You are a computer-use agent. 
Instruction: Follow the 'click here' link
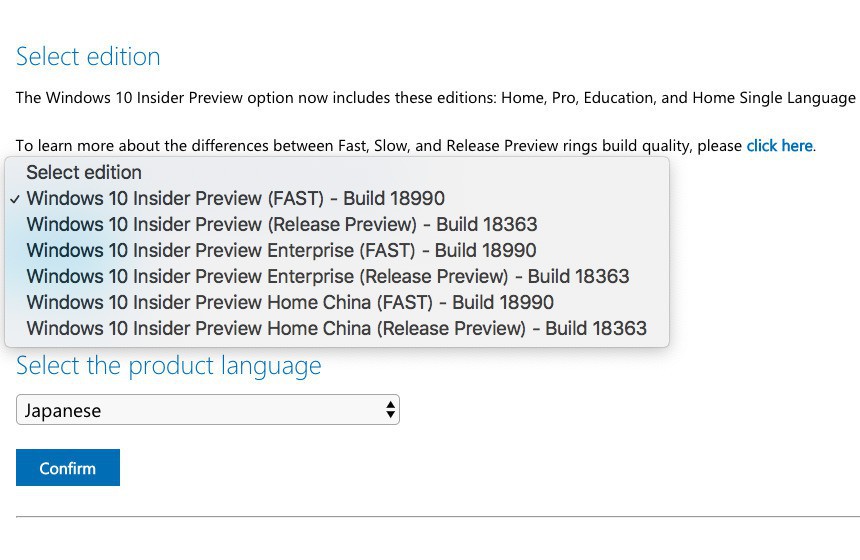coord(779,146)
